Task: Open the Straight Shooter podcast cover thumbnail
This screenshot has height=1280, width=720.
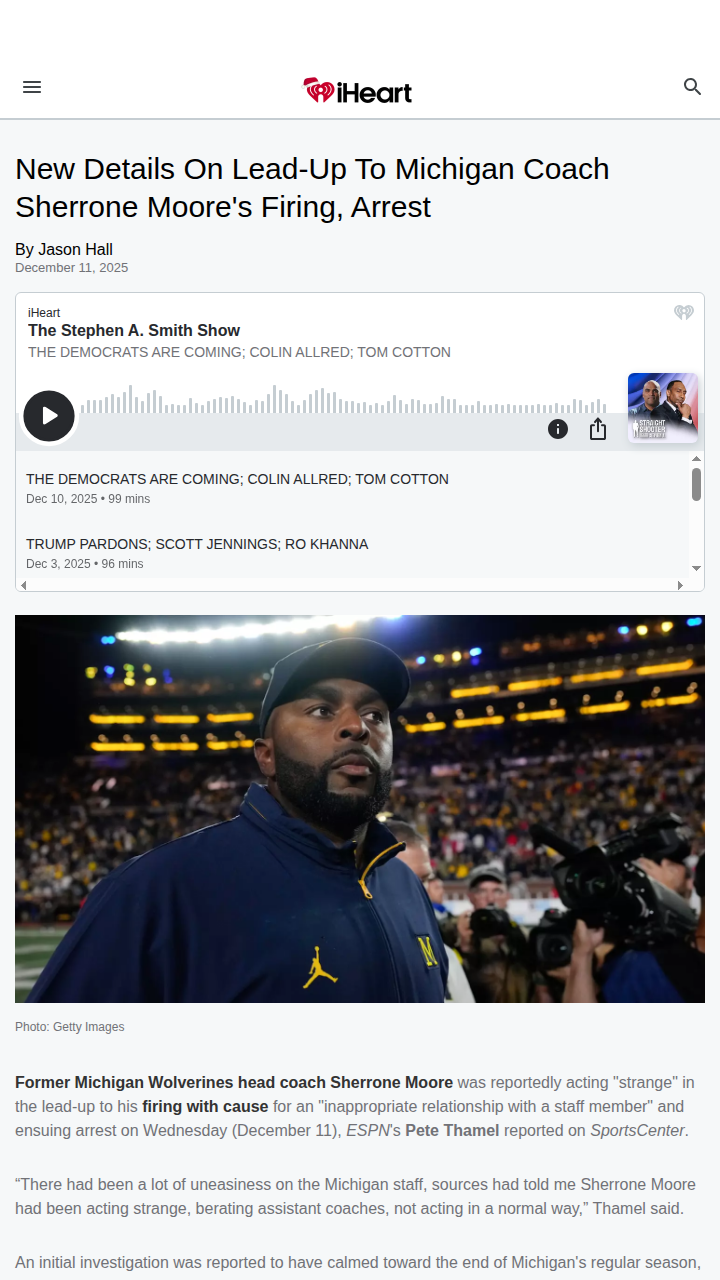Action: coord(663,408)
